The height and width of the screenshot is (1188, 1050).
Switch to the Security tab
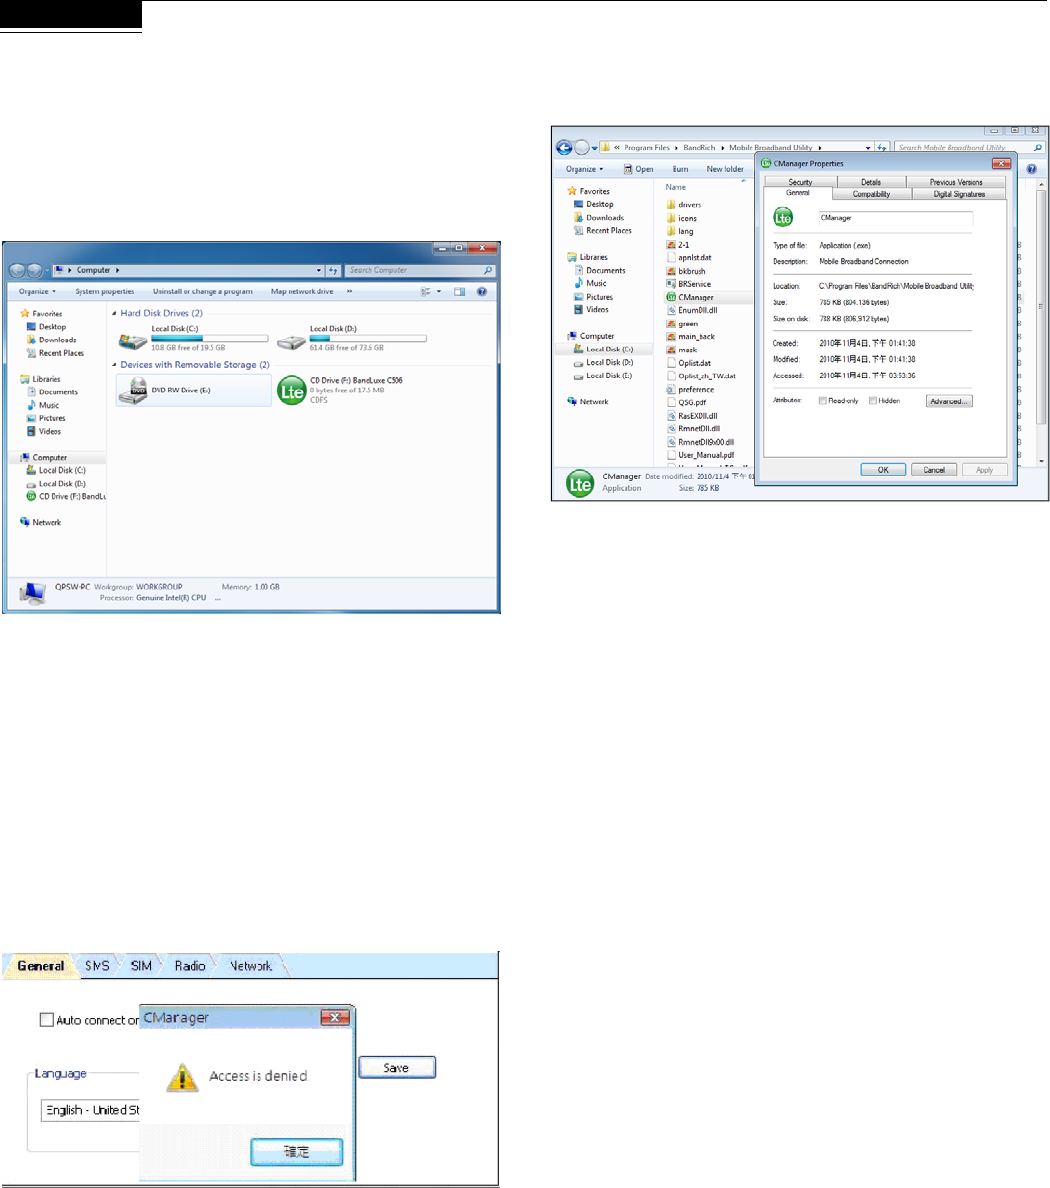[800, 182]
